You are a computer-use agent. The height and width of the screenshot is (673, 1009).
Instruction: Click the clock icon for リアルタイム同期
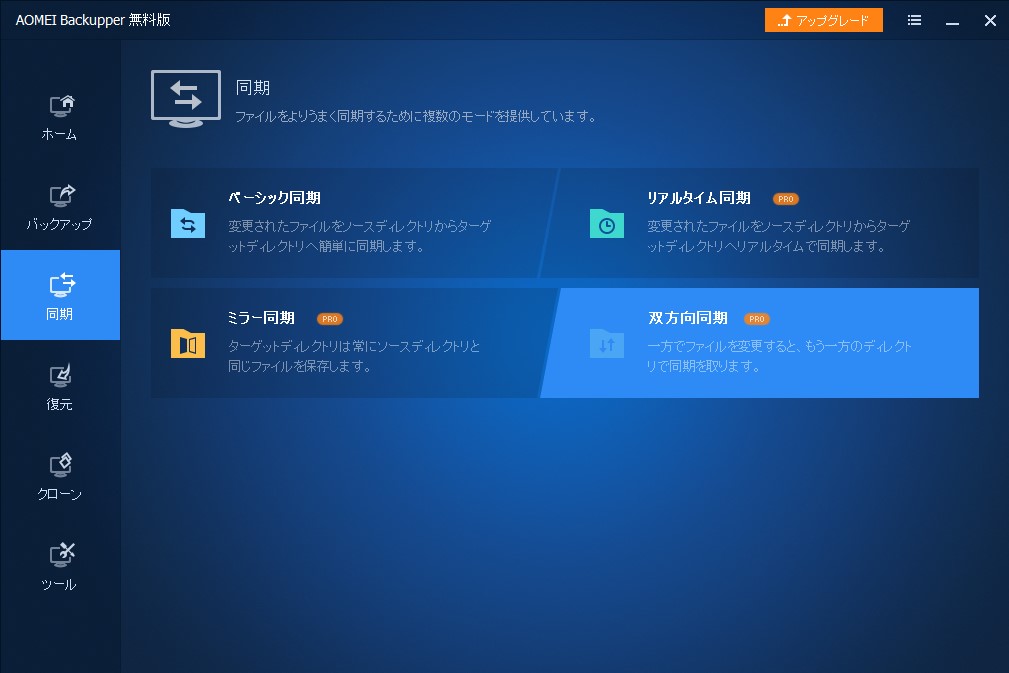click(606, 223)
